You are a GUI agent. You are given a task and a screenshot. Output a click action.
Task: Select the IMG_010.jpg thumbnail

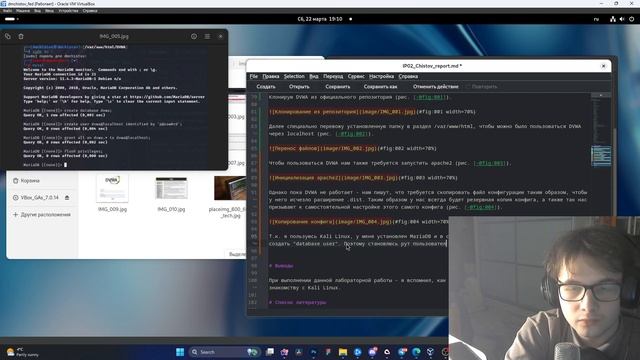coord(171,188)
